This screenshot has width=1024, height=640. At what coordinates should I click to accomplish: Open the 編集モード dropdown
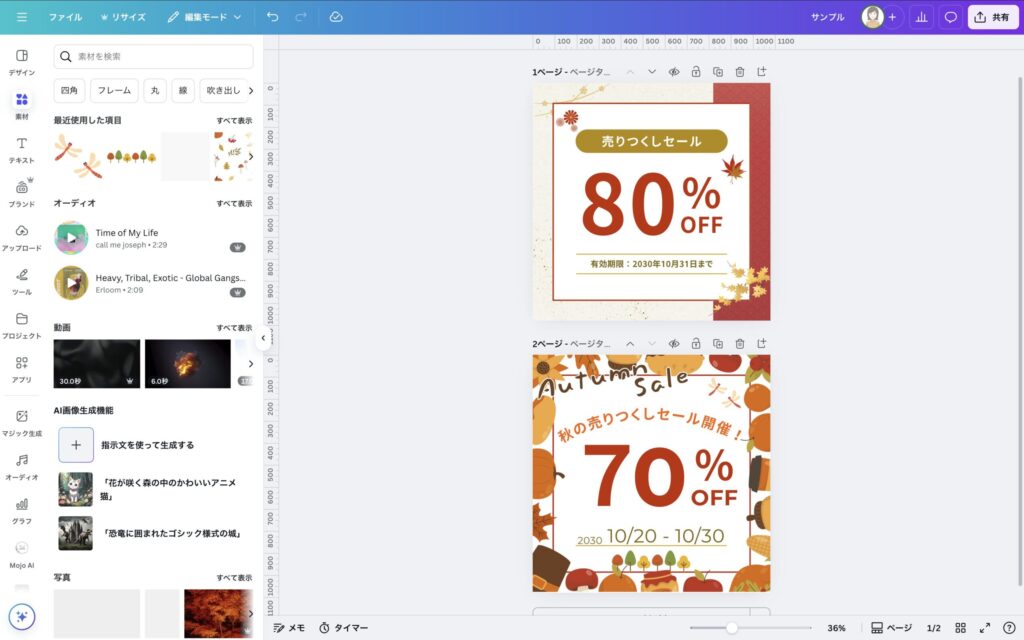(204, 17)
